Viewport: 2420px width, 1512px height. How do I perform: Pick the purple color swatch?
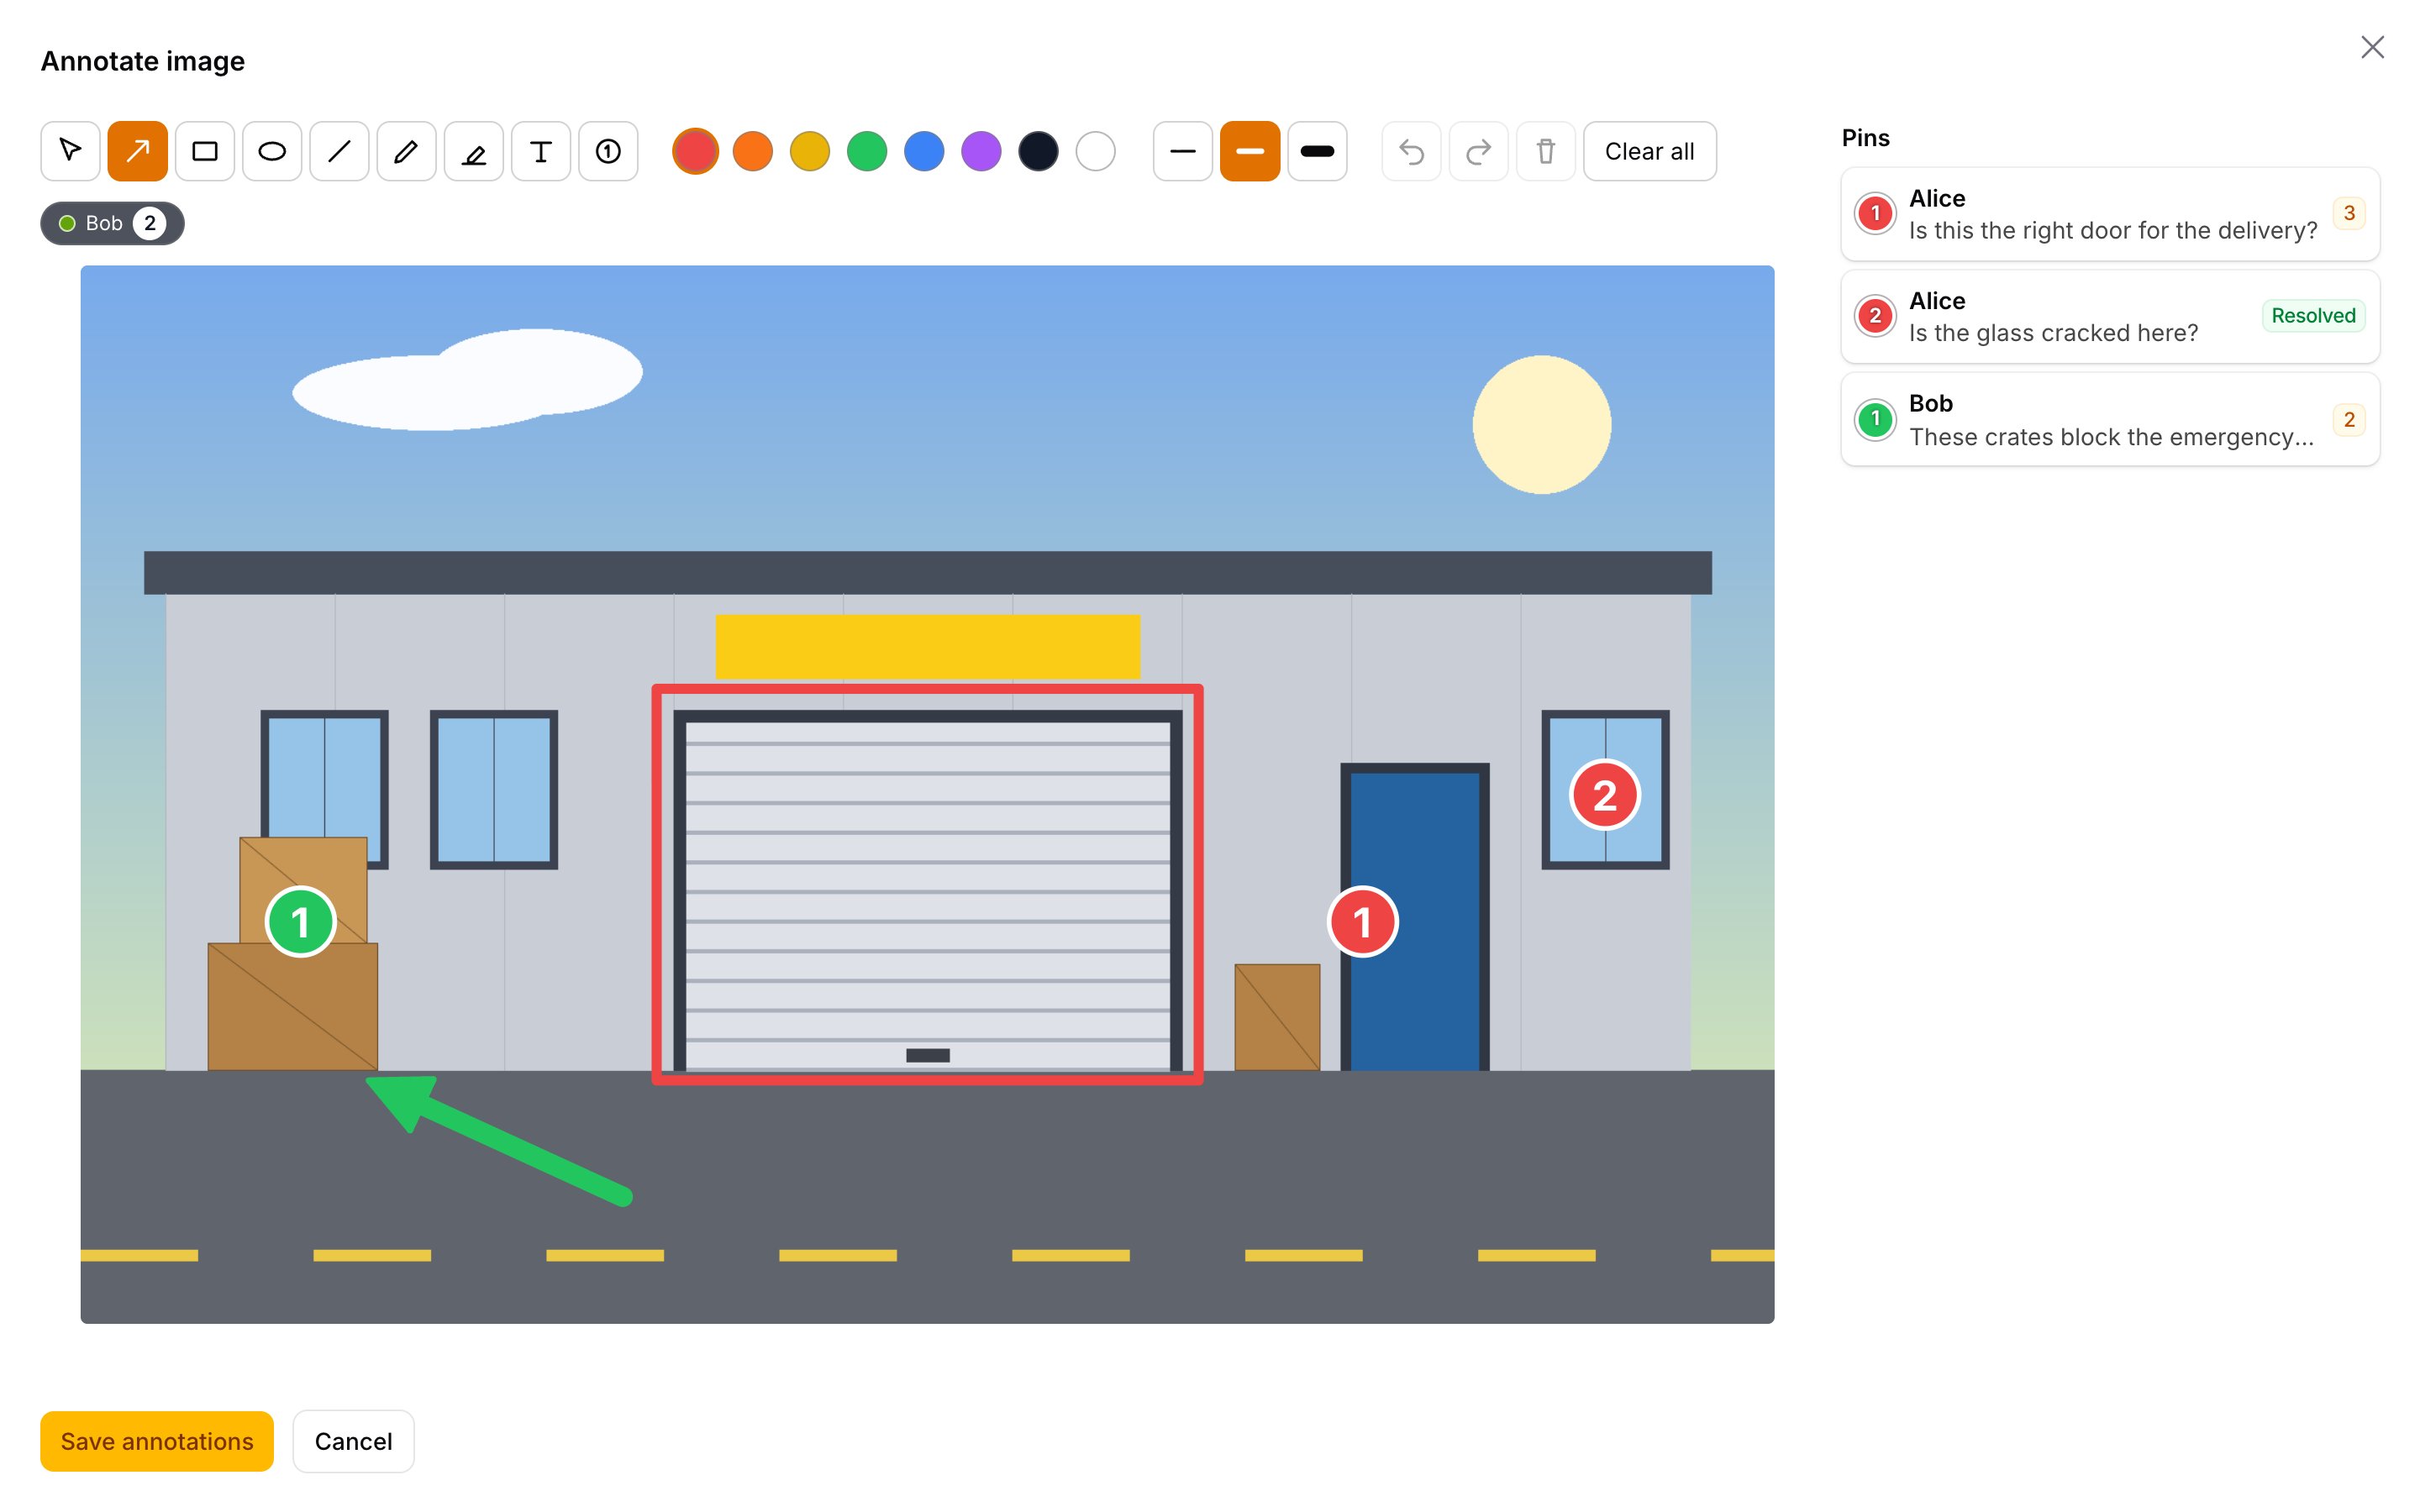(981, 151)
